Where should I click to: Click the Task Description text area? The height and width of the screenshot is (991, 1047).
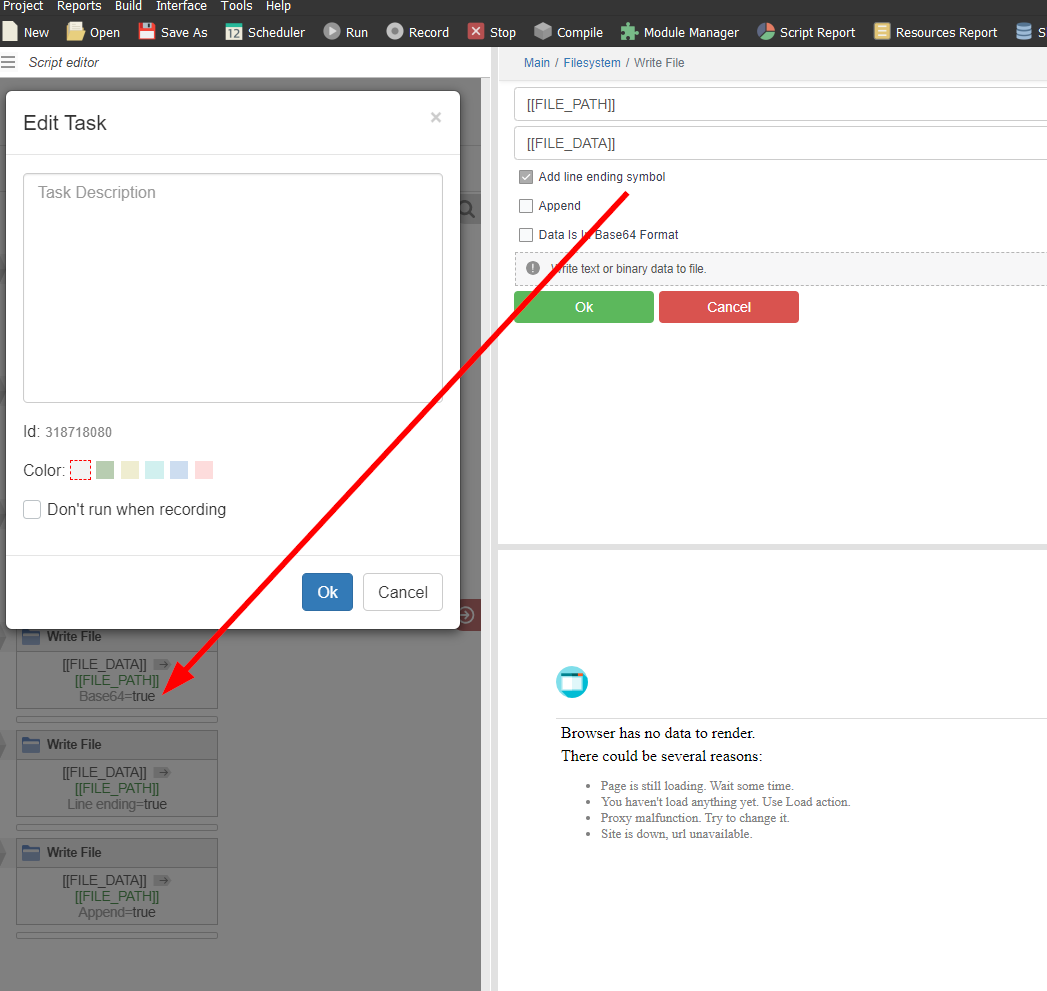pos(233,288)
